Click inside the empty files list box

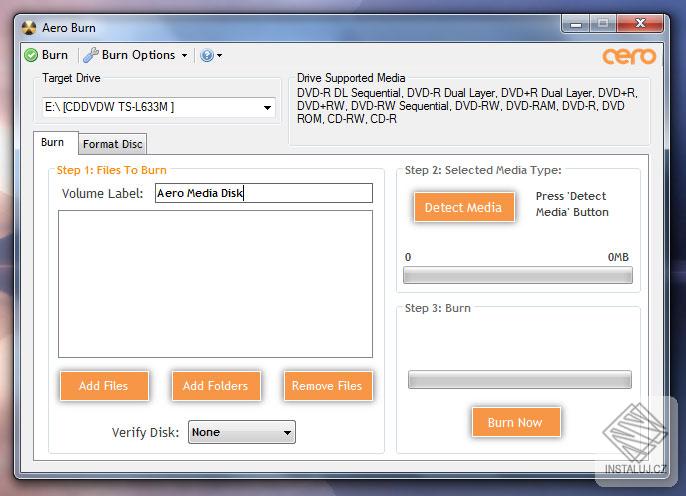[215, 284]
